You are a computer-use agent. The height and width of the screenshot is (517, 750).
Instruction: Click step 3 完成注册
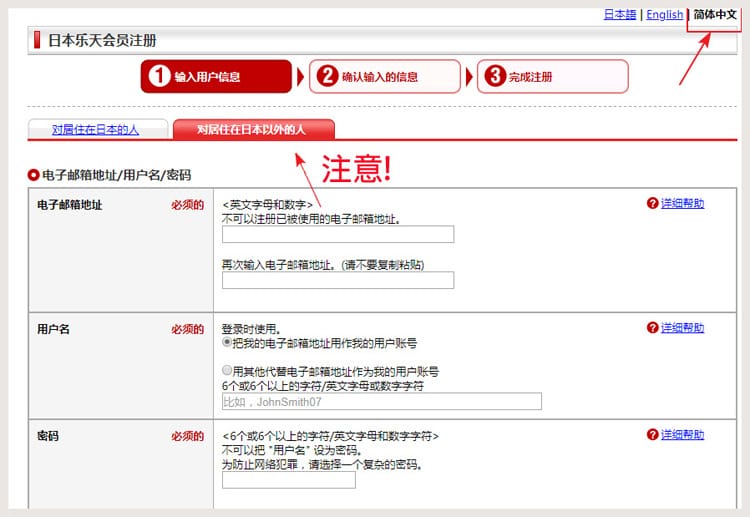[x=552, y=77]
